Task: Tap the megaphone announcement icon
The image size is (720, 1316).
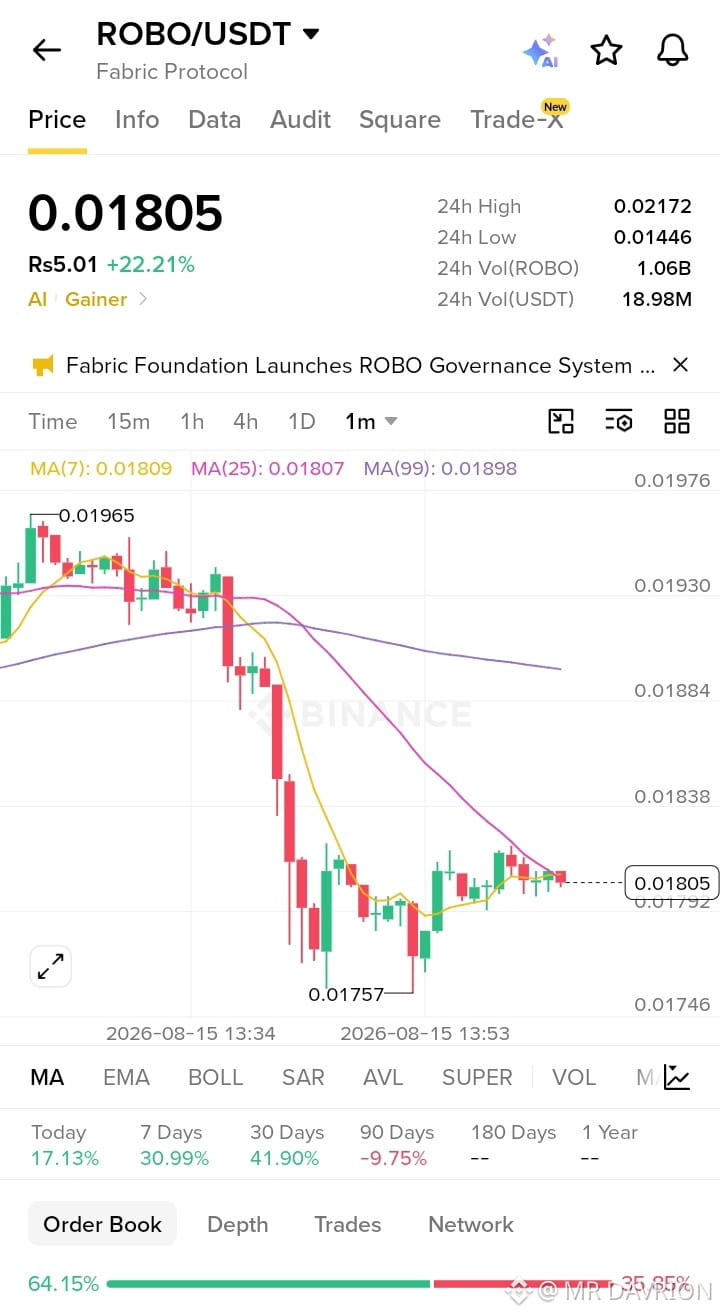Action: [x=43, y=366]
